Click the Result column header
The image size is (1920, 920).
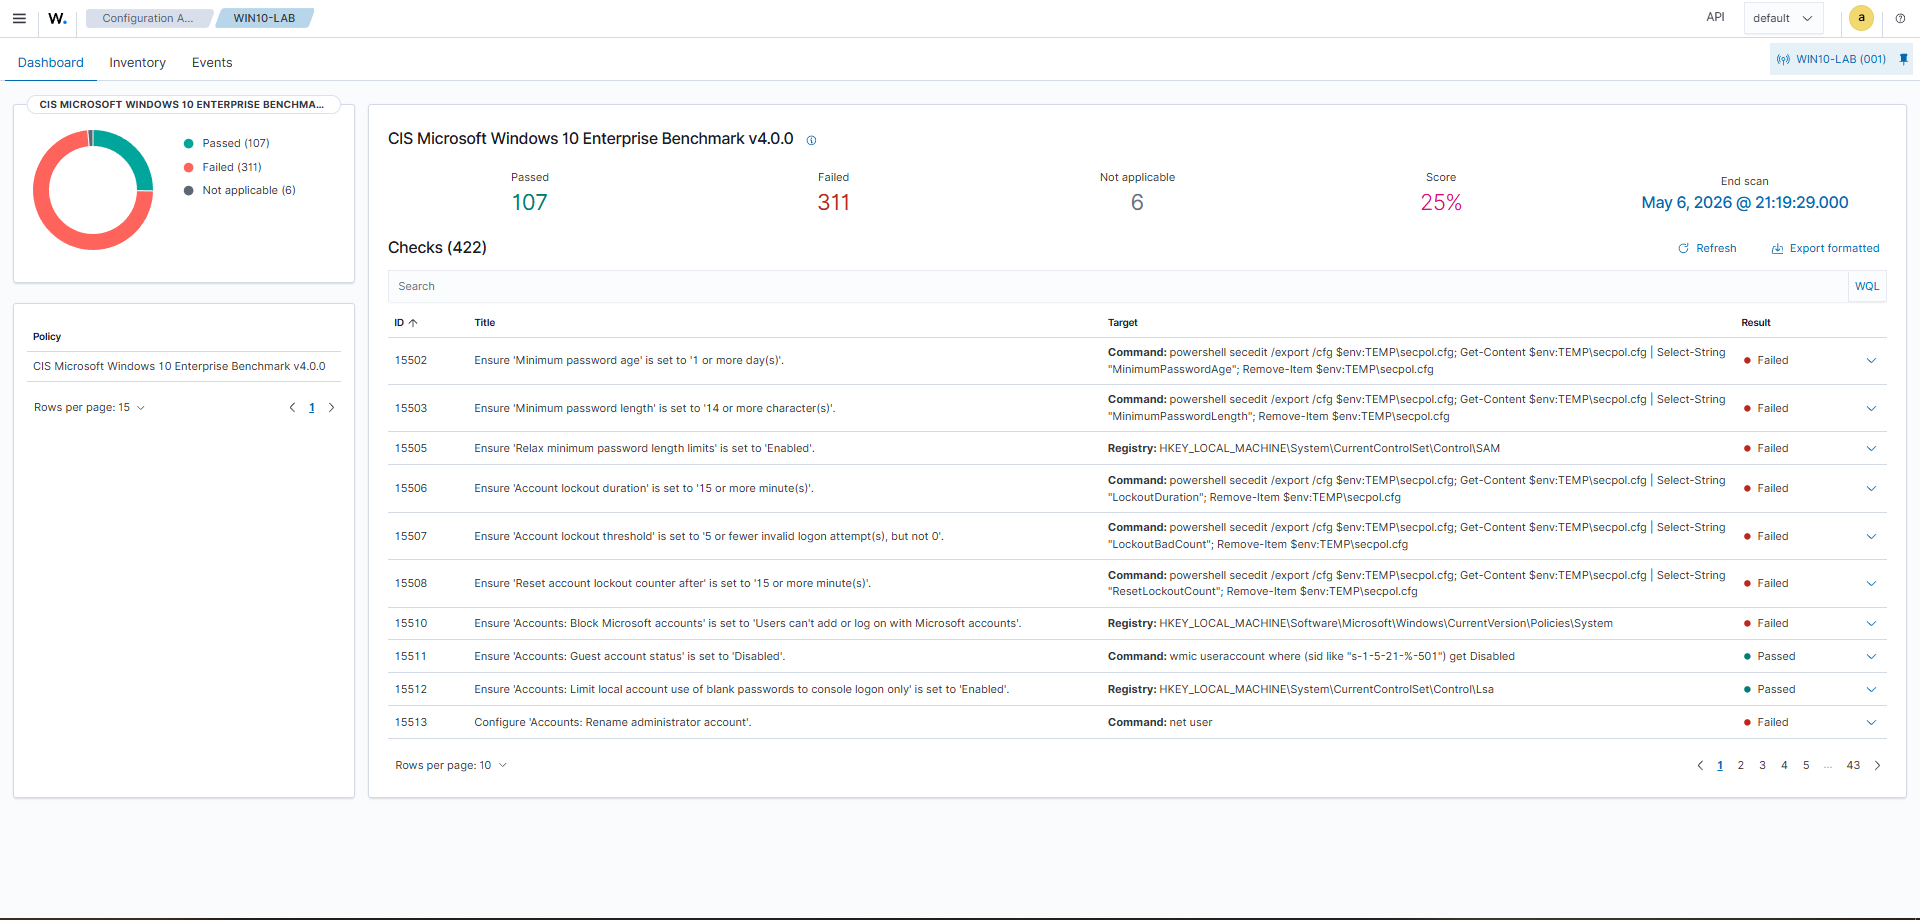click(1756, 323)
